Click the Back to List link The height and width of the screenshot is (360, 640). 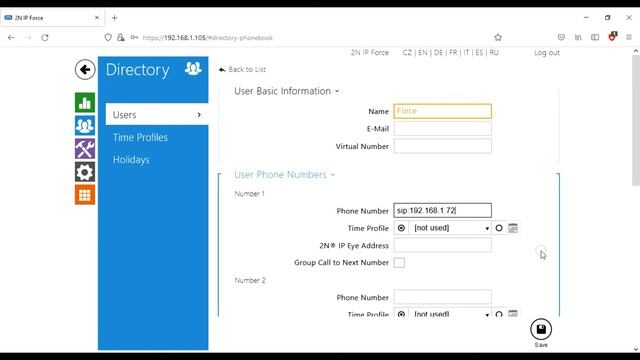tap(242, 69)
